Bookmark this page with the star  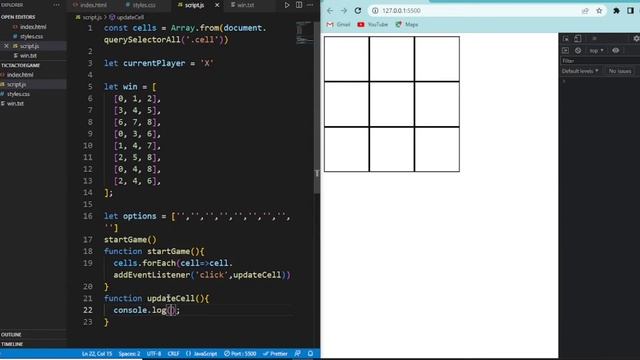pos(599,11)
